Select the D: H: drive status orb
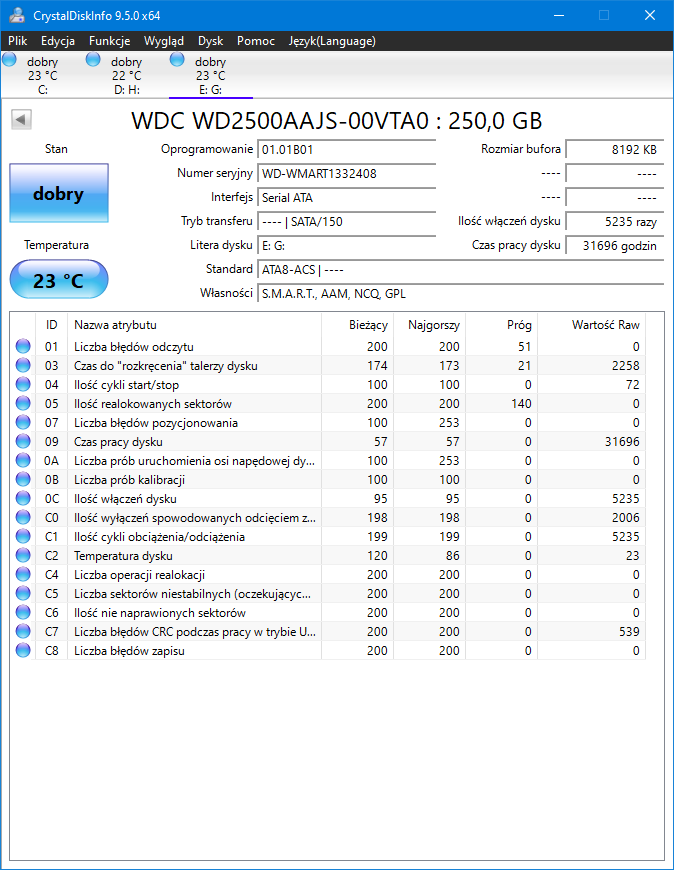Viewport: 674px width, 870px height. [93, 59]
